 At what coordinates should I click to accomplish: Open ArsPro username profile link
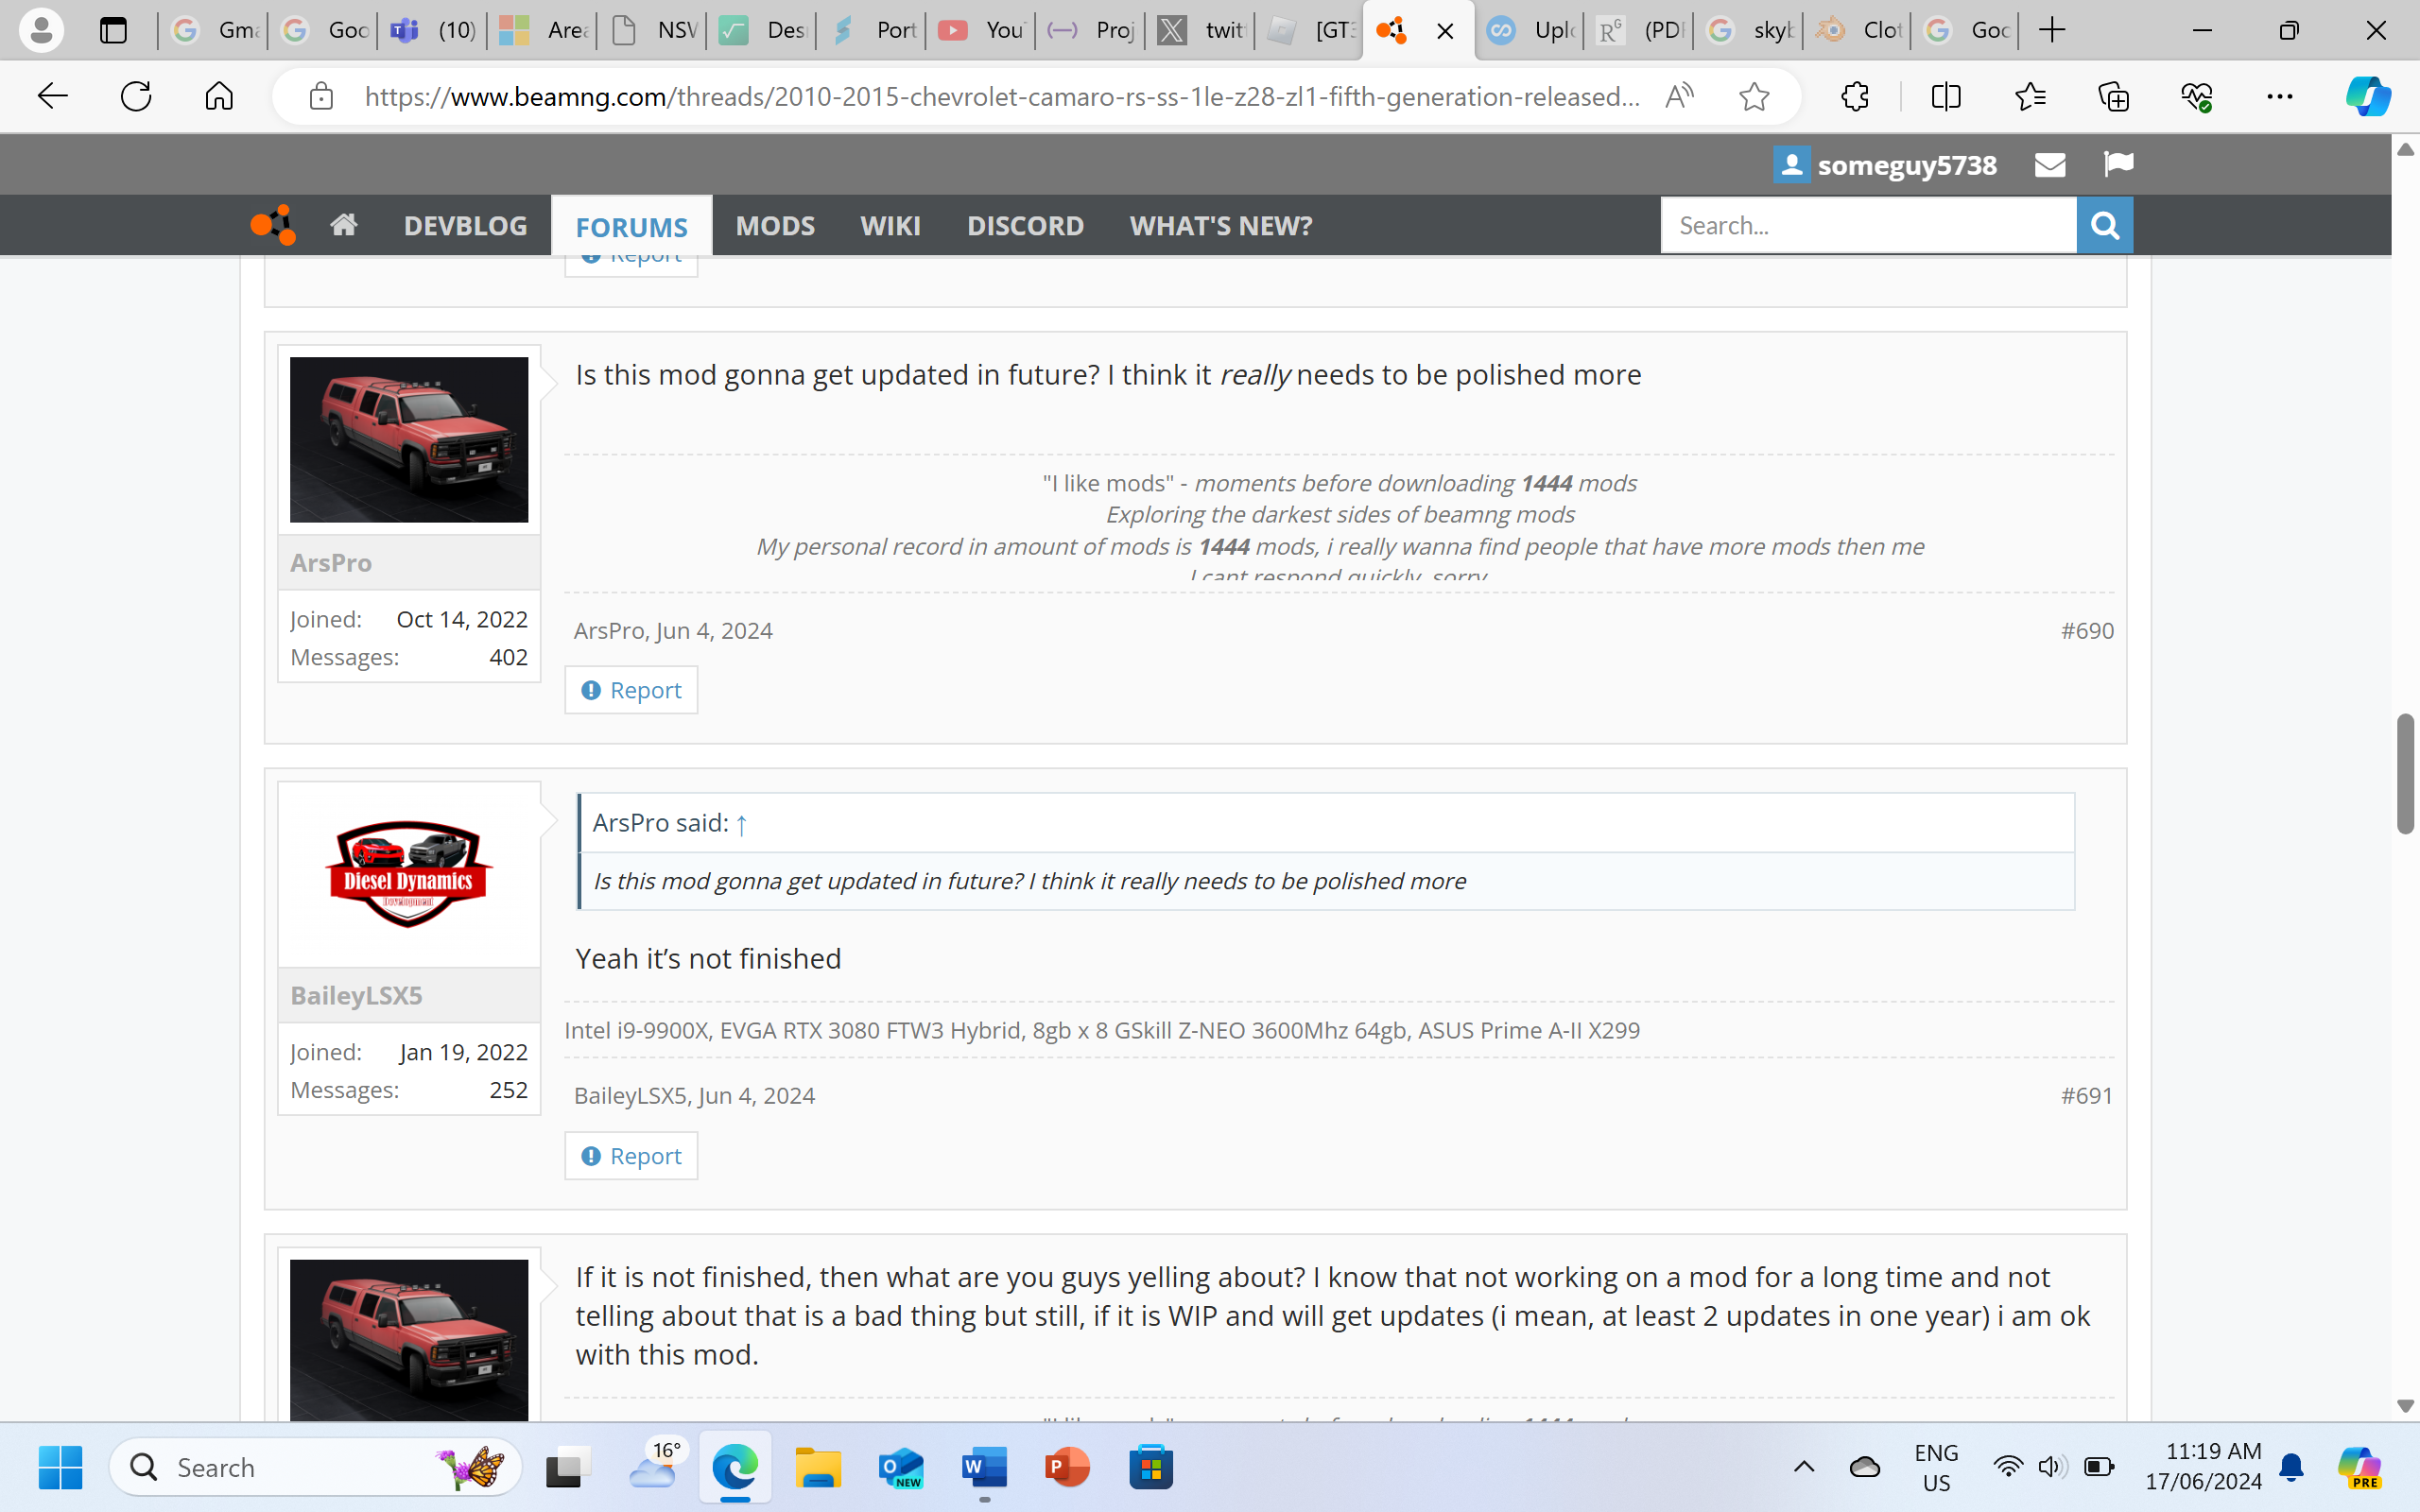tap(331, 563)
